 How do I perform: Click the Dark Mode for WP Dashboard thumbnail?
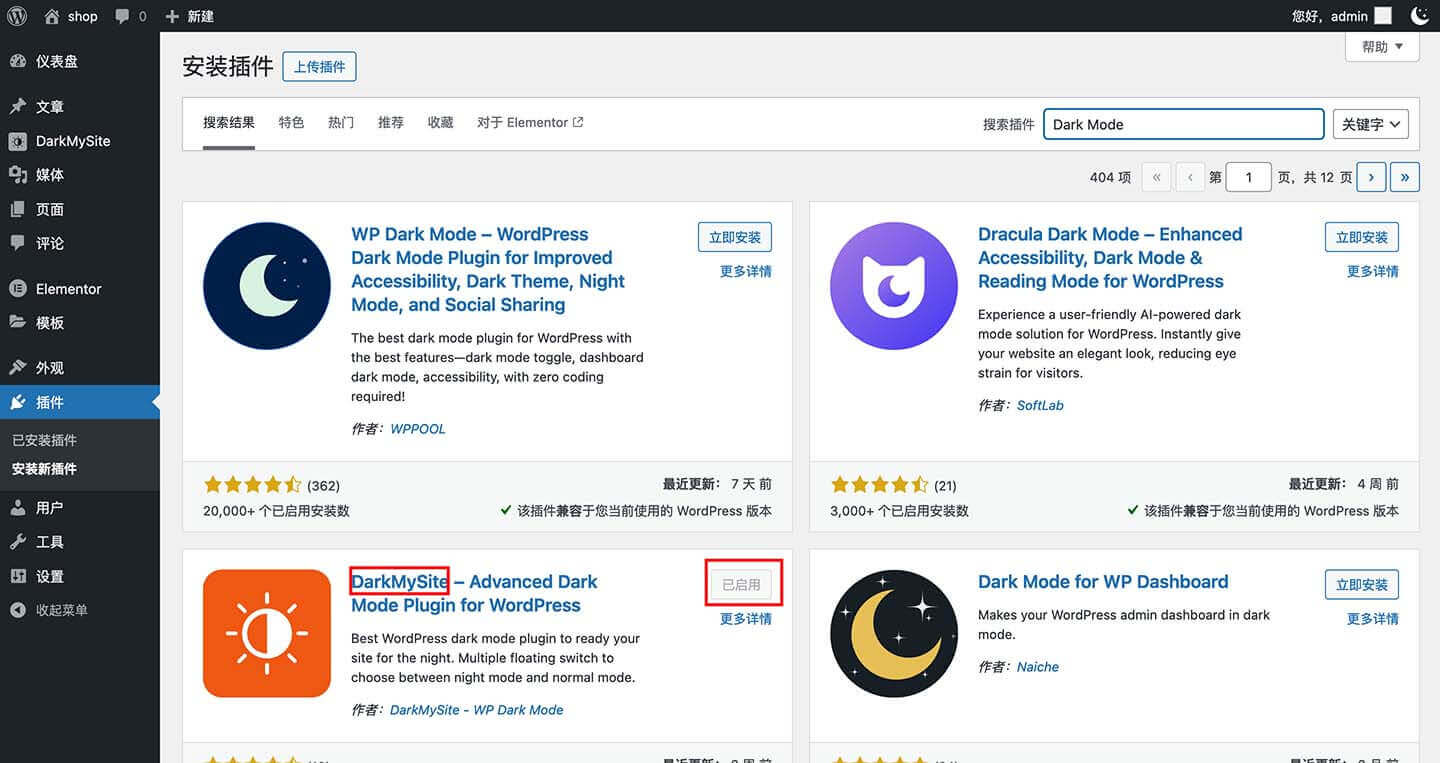click(x=894, y=634)
